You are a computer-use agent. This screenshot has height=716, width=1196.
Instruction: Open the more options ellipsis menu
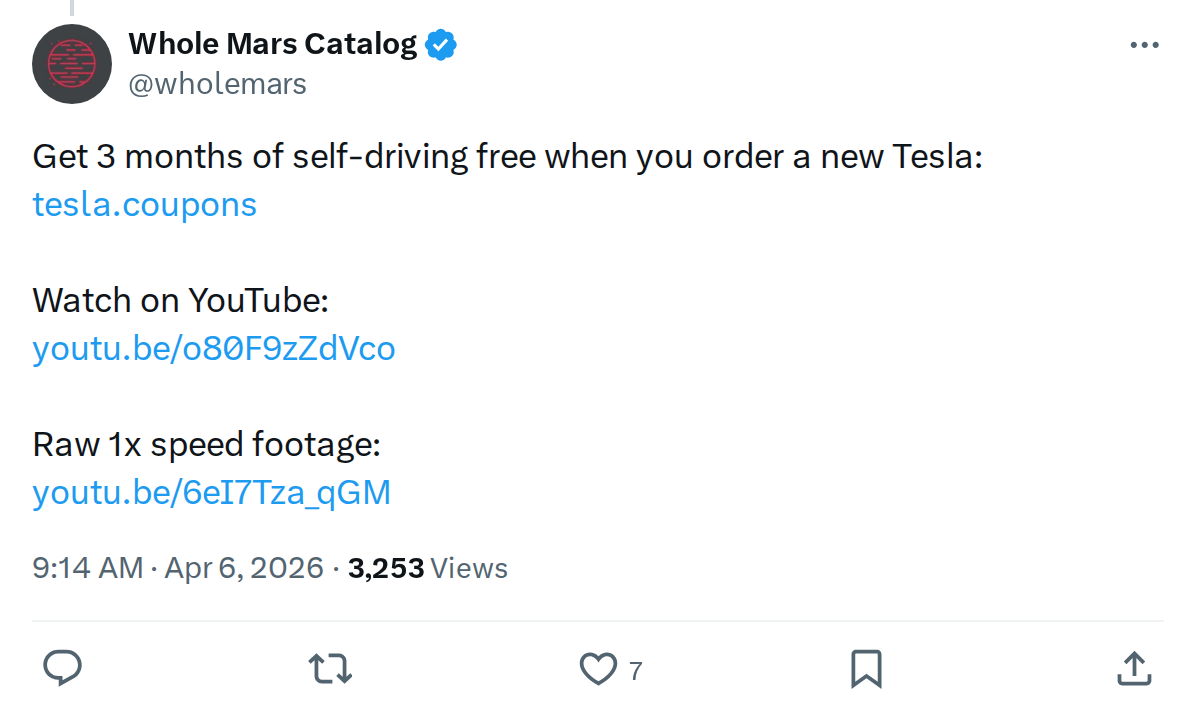[x=1144, y=44]
